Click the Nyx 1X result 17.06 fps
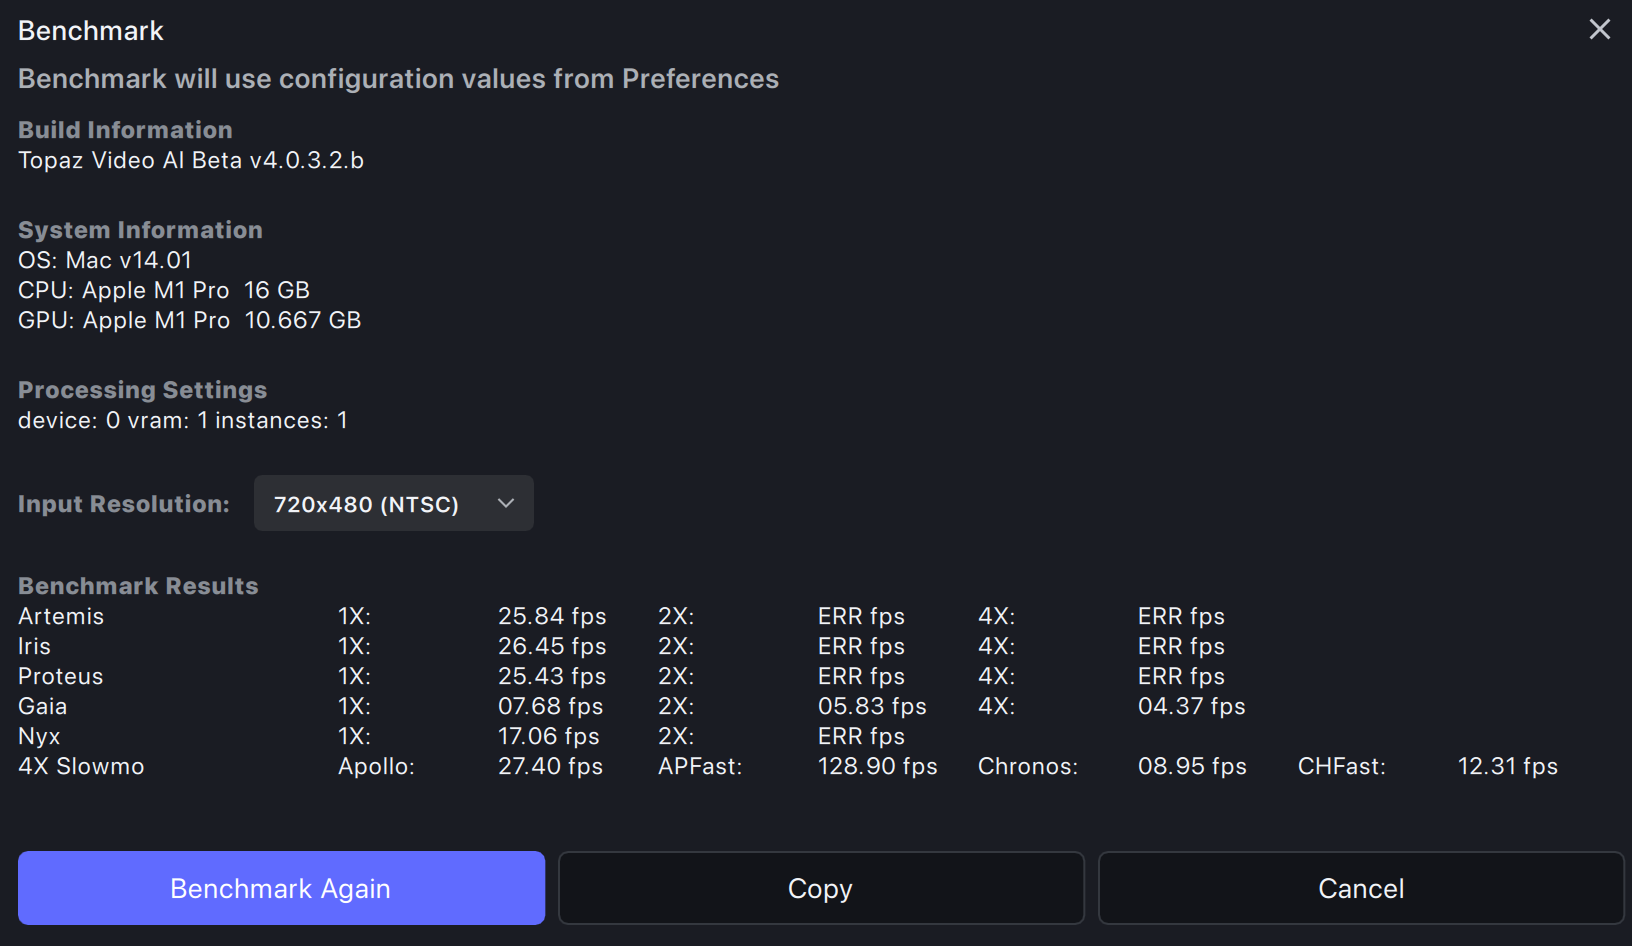Image resolution: width=1632 pixels, height=946 pixels. (x=548, y=737)
